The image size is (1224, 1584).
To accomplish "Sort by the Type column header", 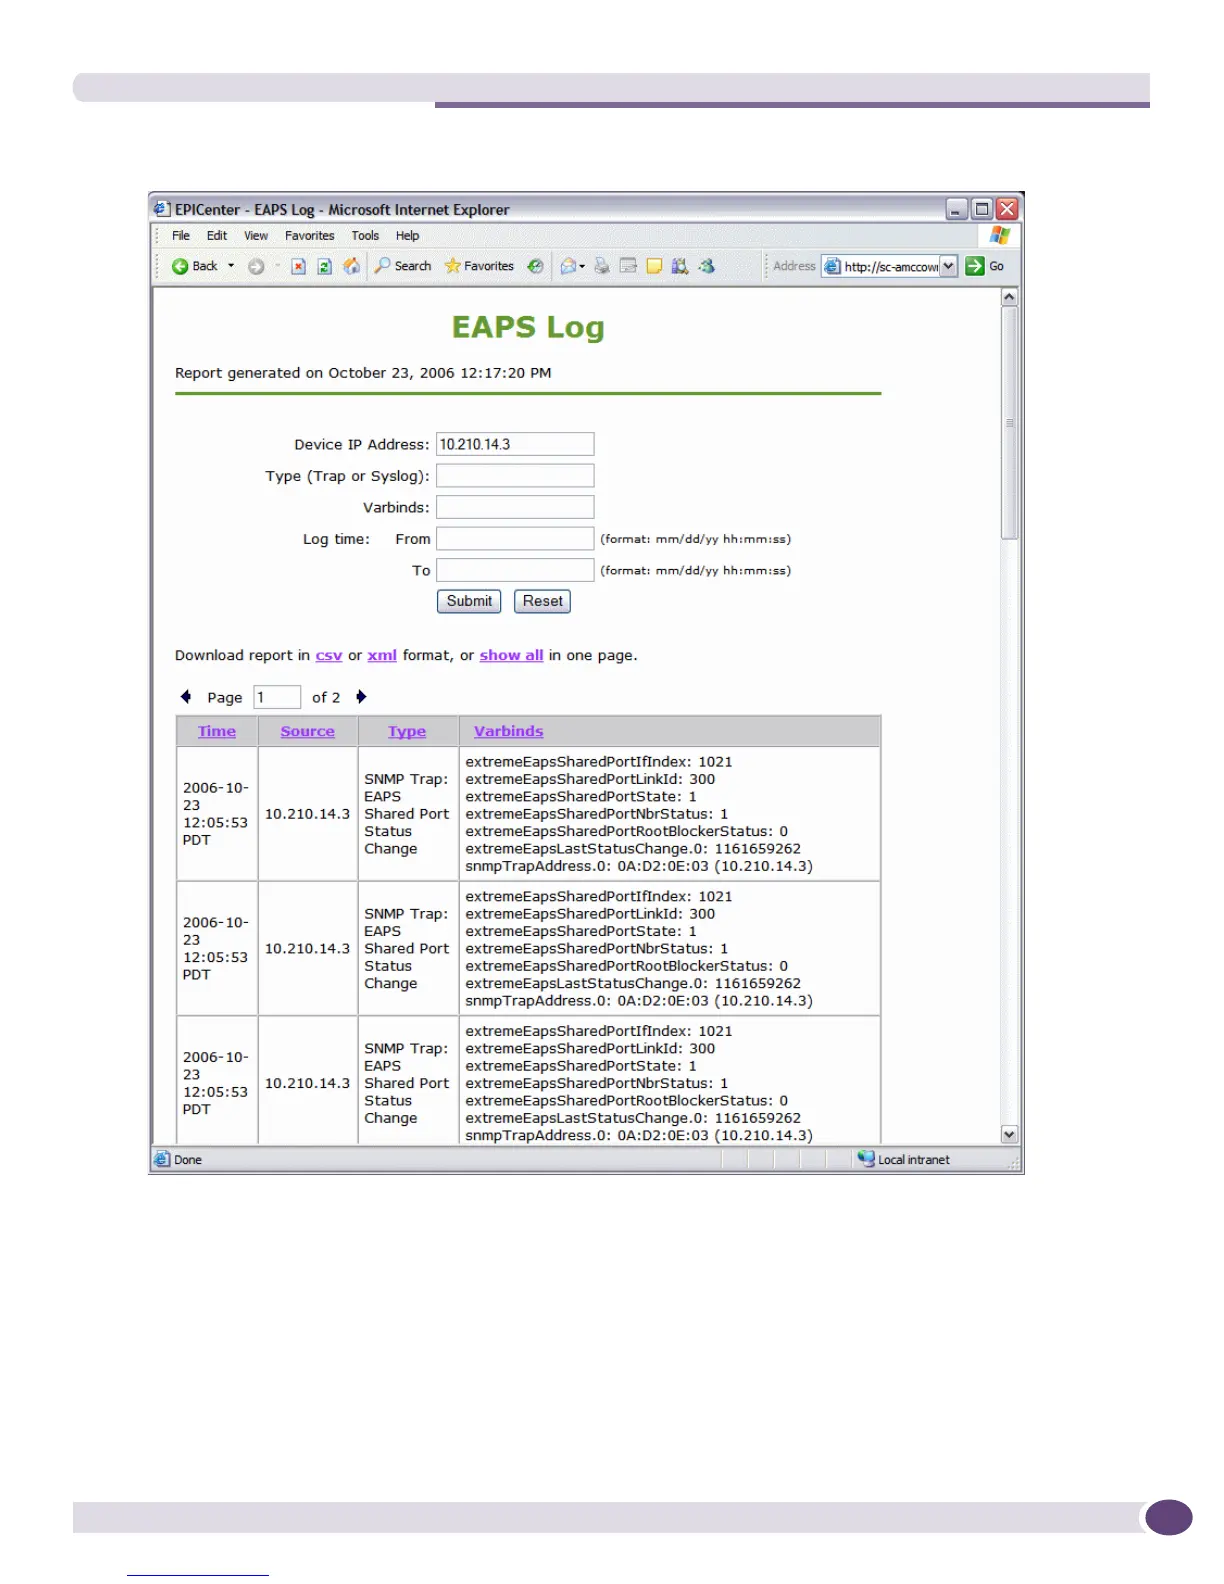I will coord(407,732).
